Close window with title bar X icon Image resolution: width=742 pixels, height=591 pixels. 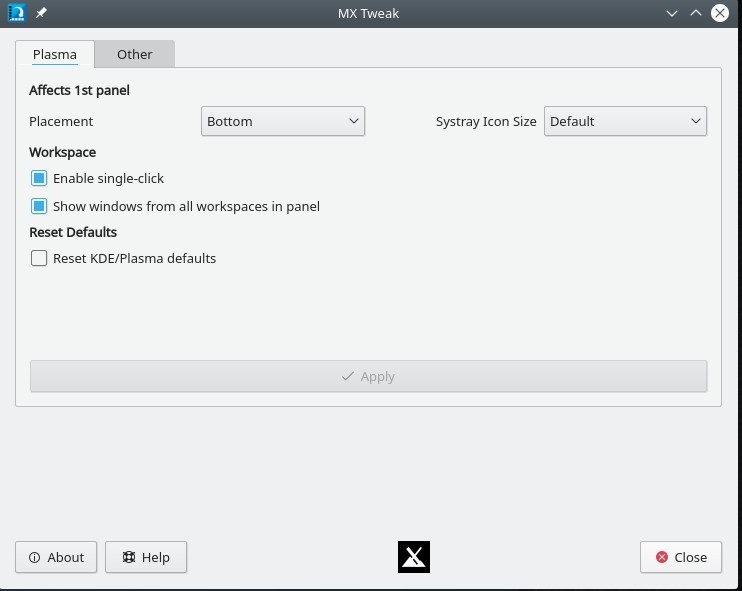[x=719, y=13]
